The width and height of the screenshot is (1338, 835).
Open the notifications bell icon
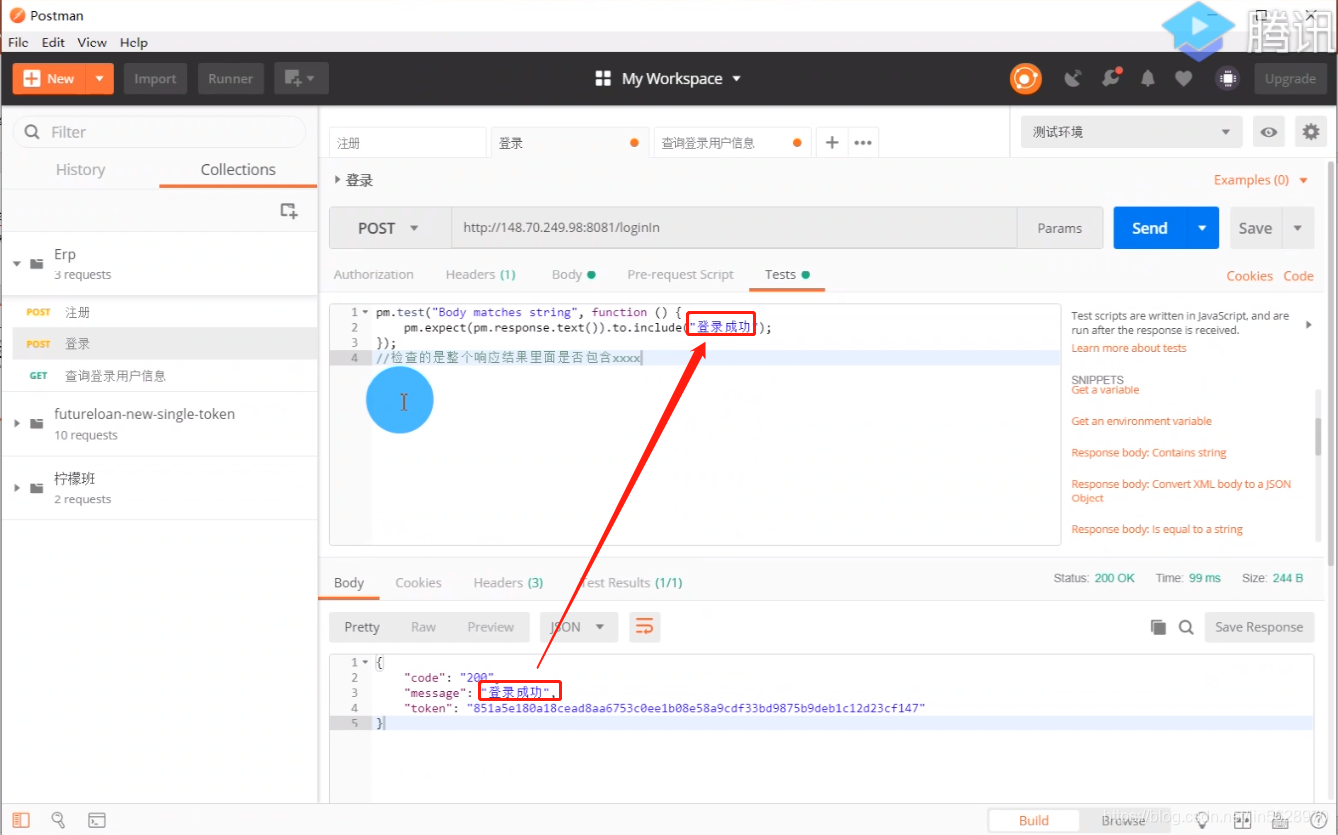1148,79
